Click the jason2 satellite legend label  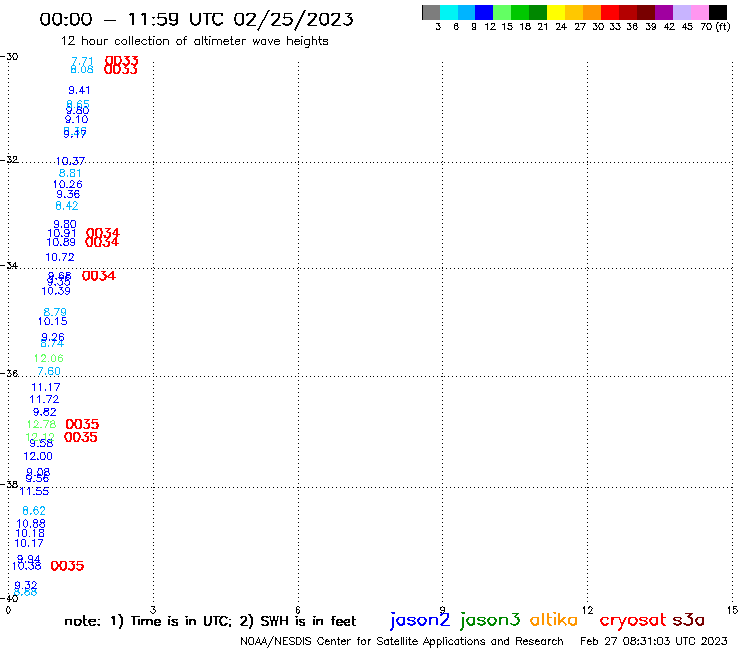point(420,620)
